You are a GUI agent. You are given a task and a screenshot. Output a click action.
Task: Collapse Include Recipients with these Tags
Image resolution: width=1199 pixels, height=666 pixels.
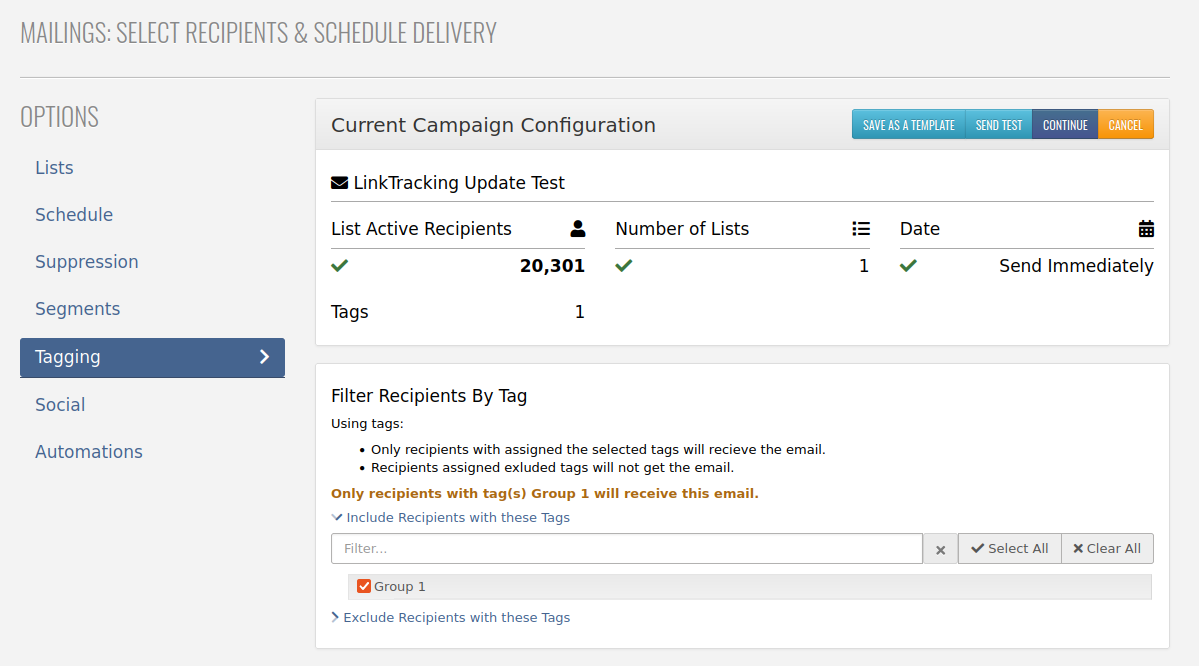pos(450,518)
